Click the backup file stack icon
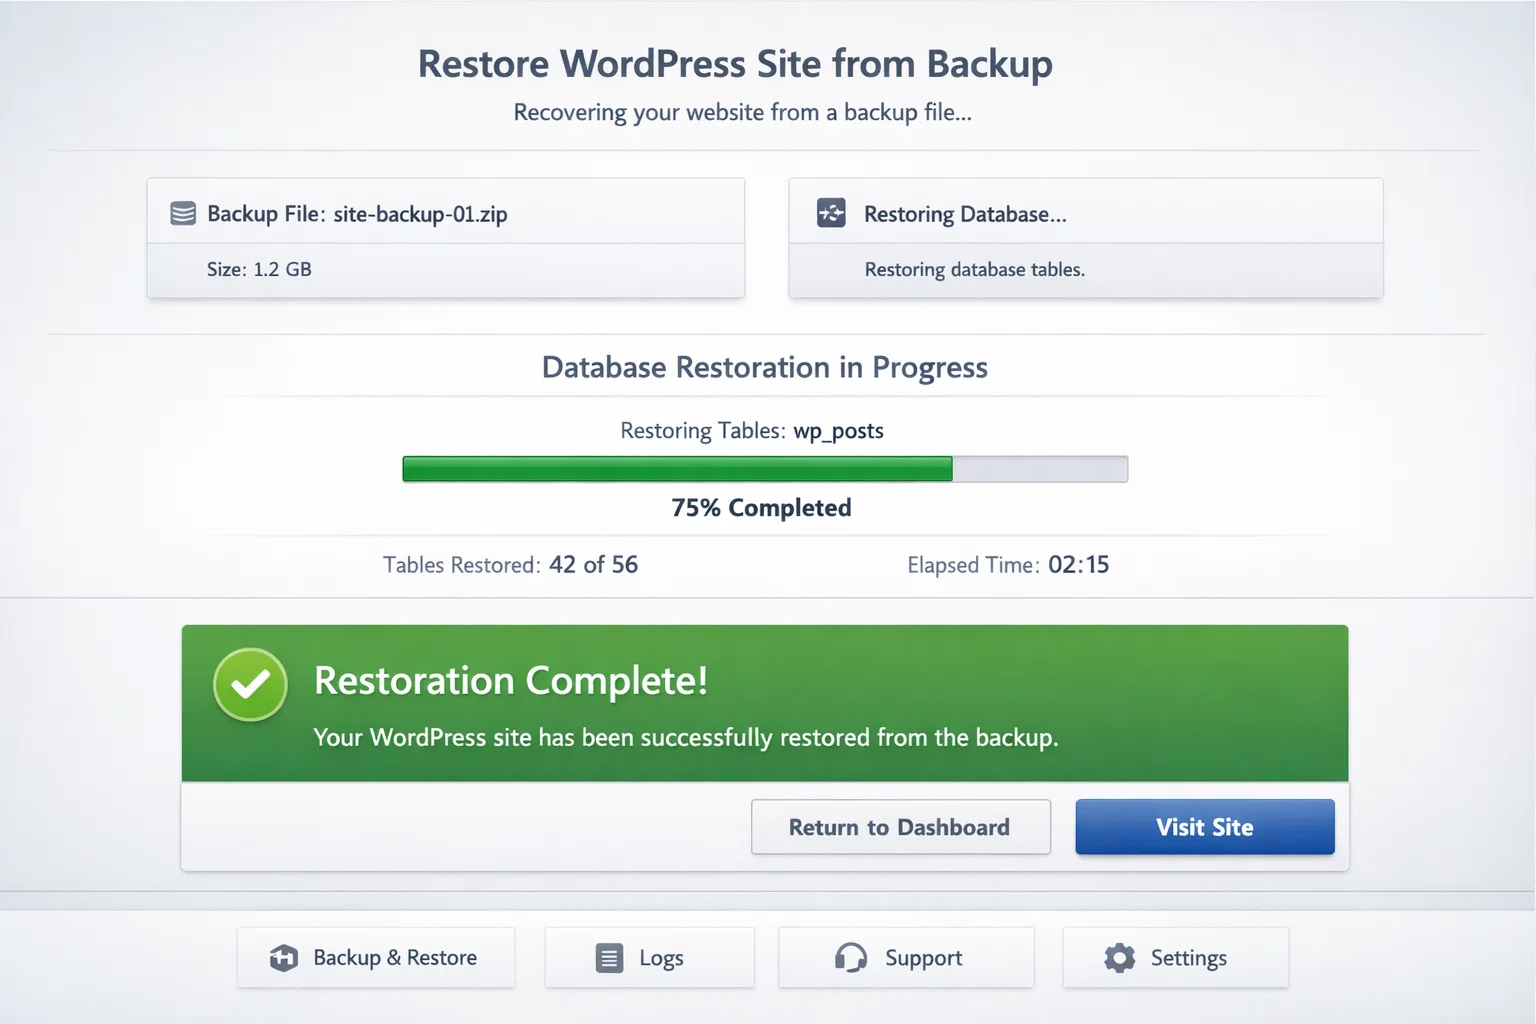Screen dimensions: 1536x1024 [x=183, y=214]
